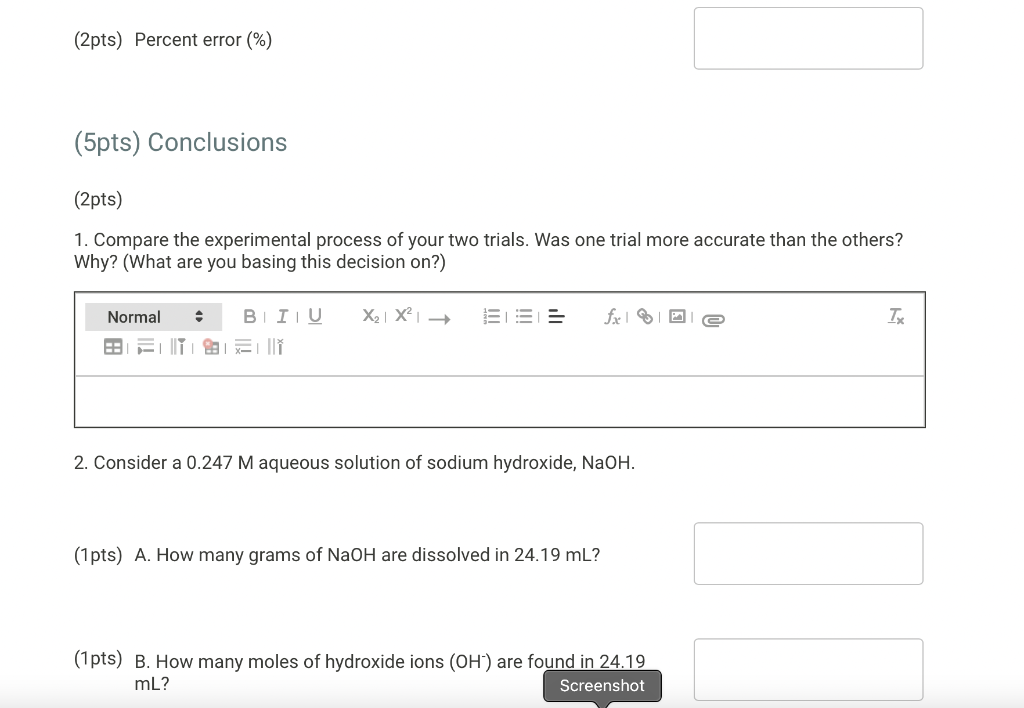The image size is (1024, 708).
Task: Toggle underline formatting
Action: 314,316
